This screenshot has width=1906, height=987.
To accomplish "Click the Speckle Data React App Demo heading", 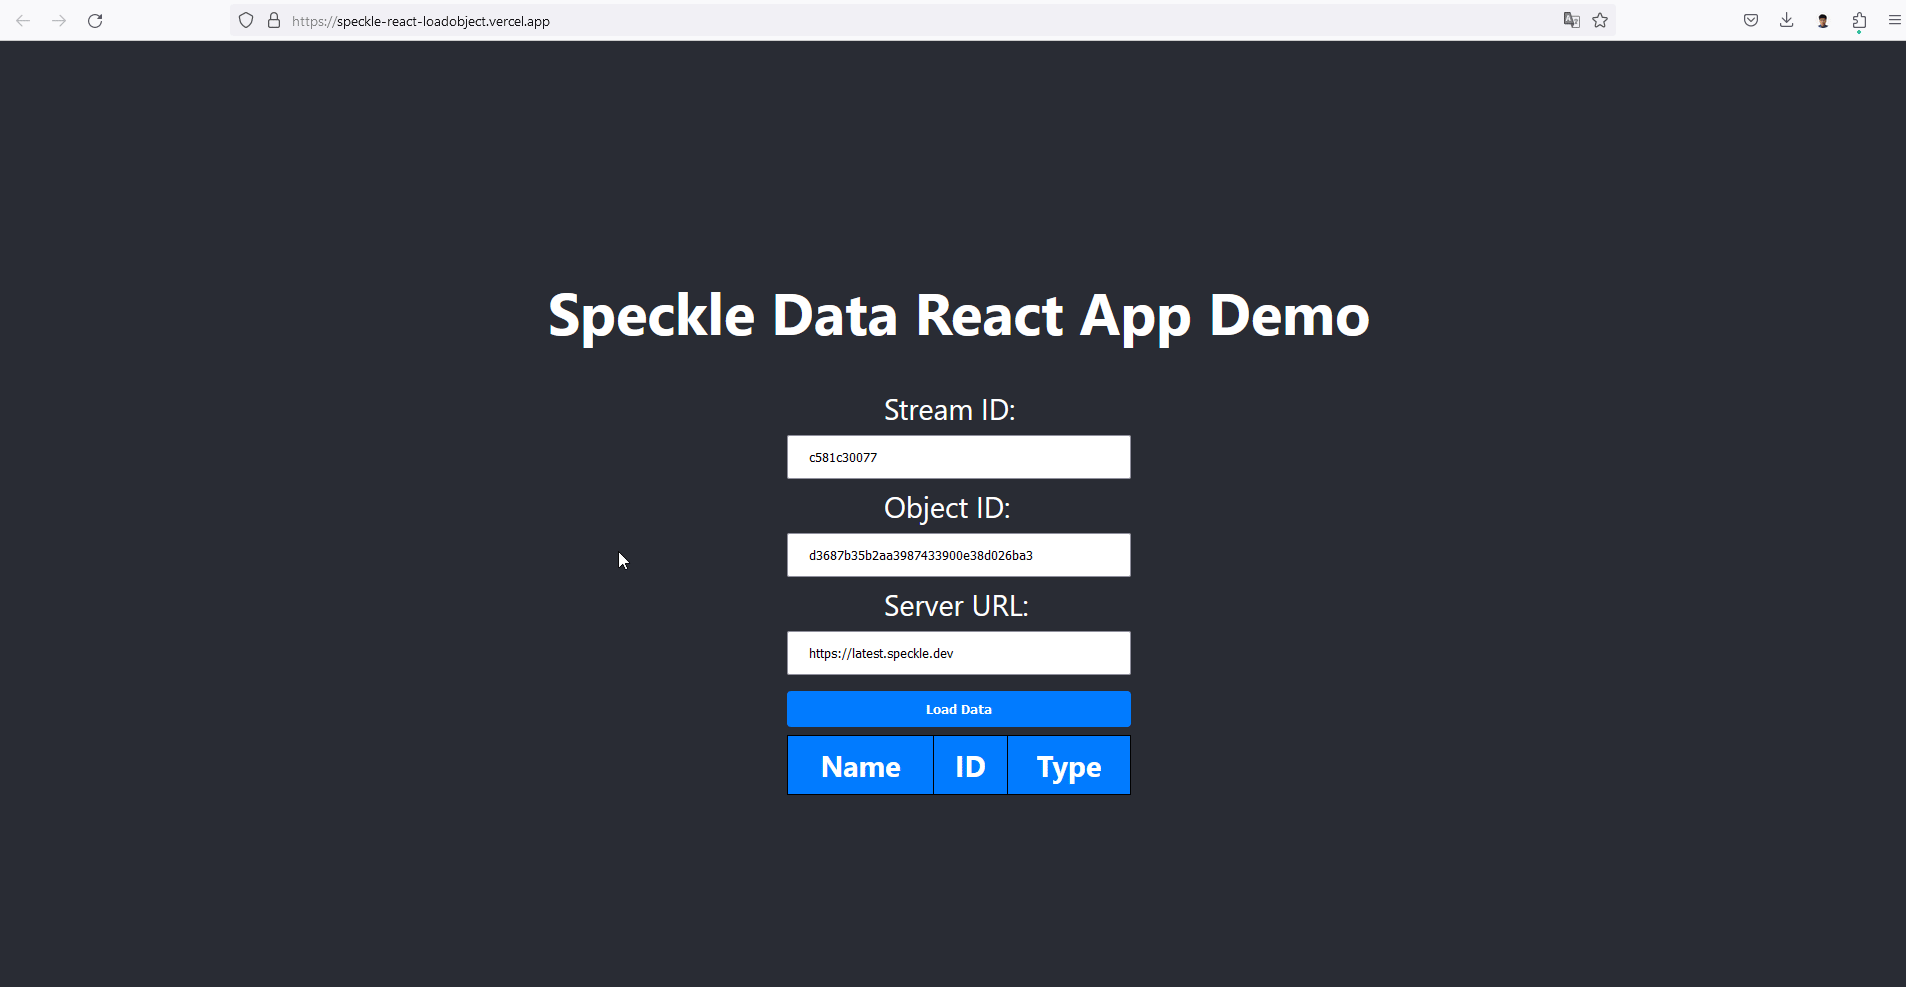I will [x=959, y=315].
